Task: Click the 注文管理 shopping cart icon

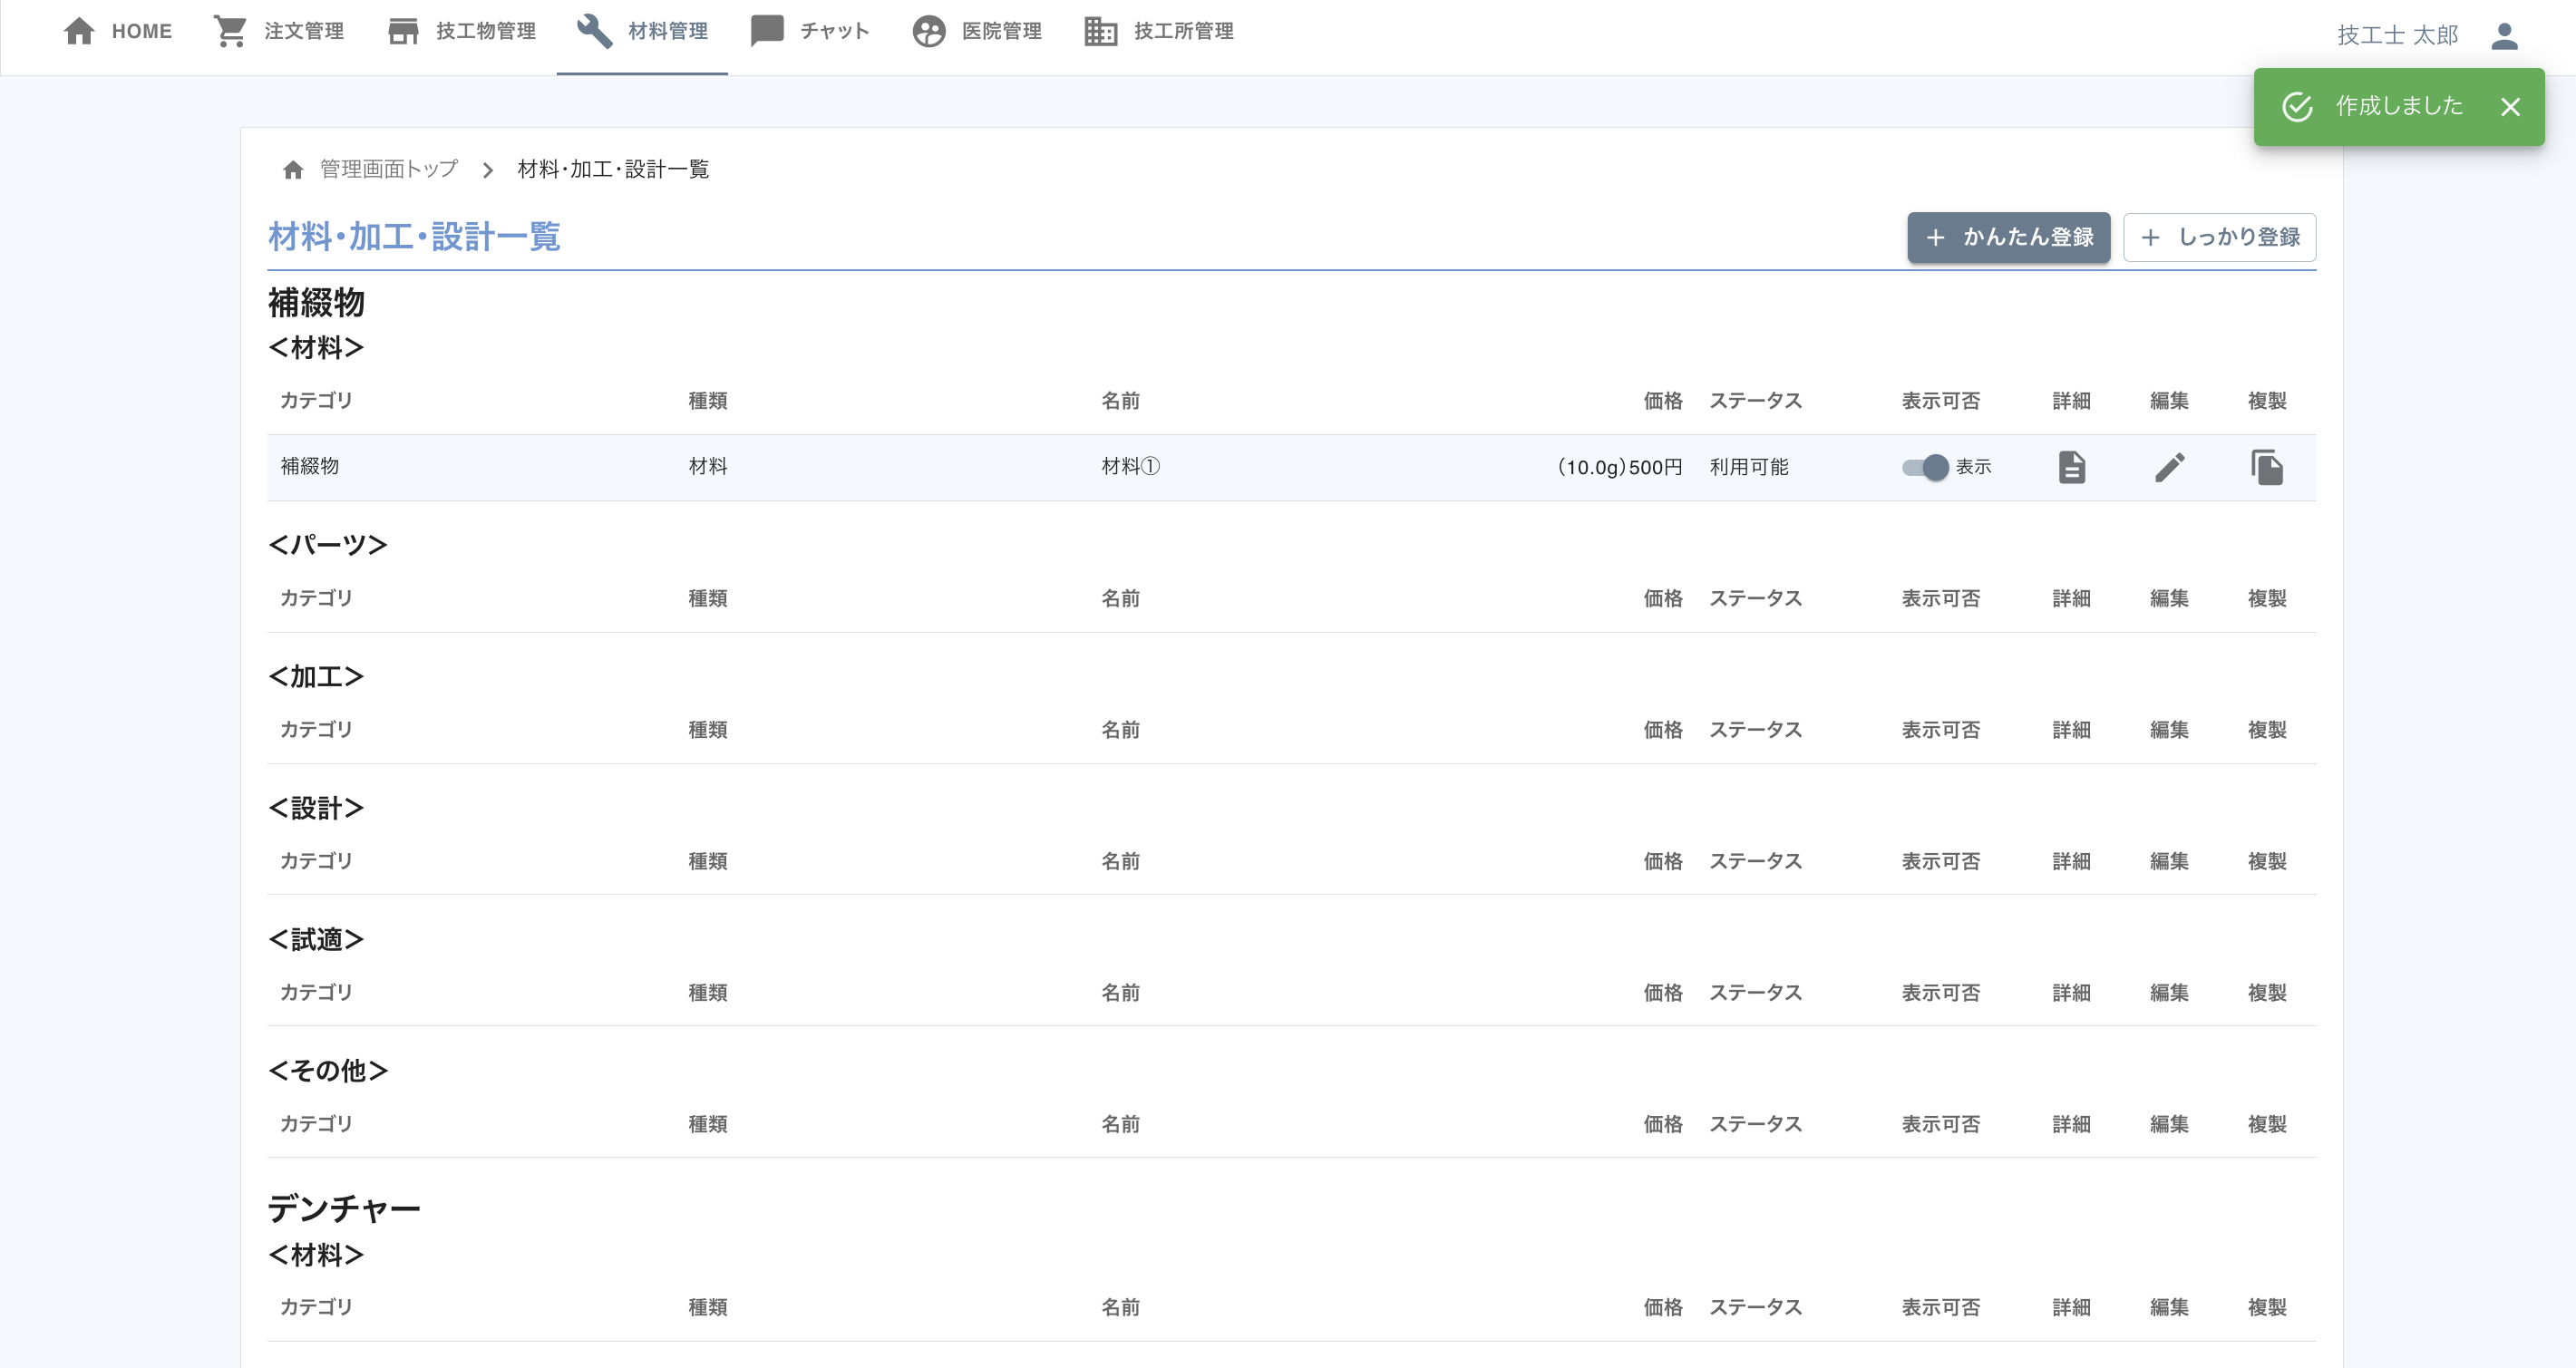Action: pyautogui.click(x=230, y=31)
